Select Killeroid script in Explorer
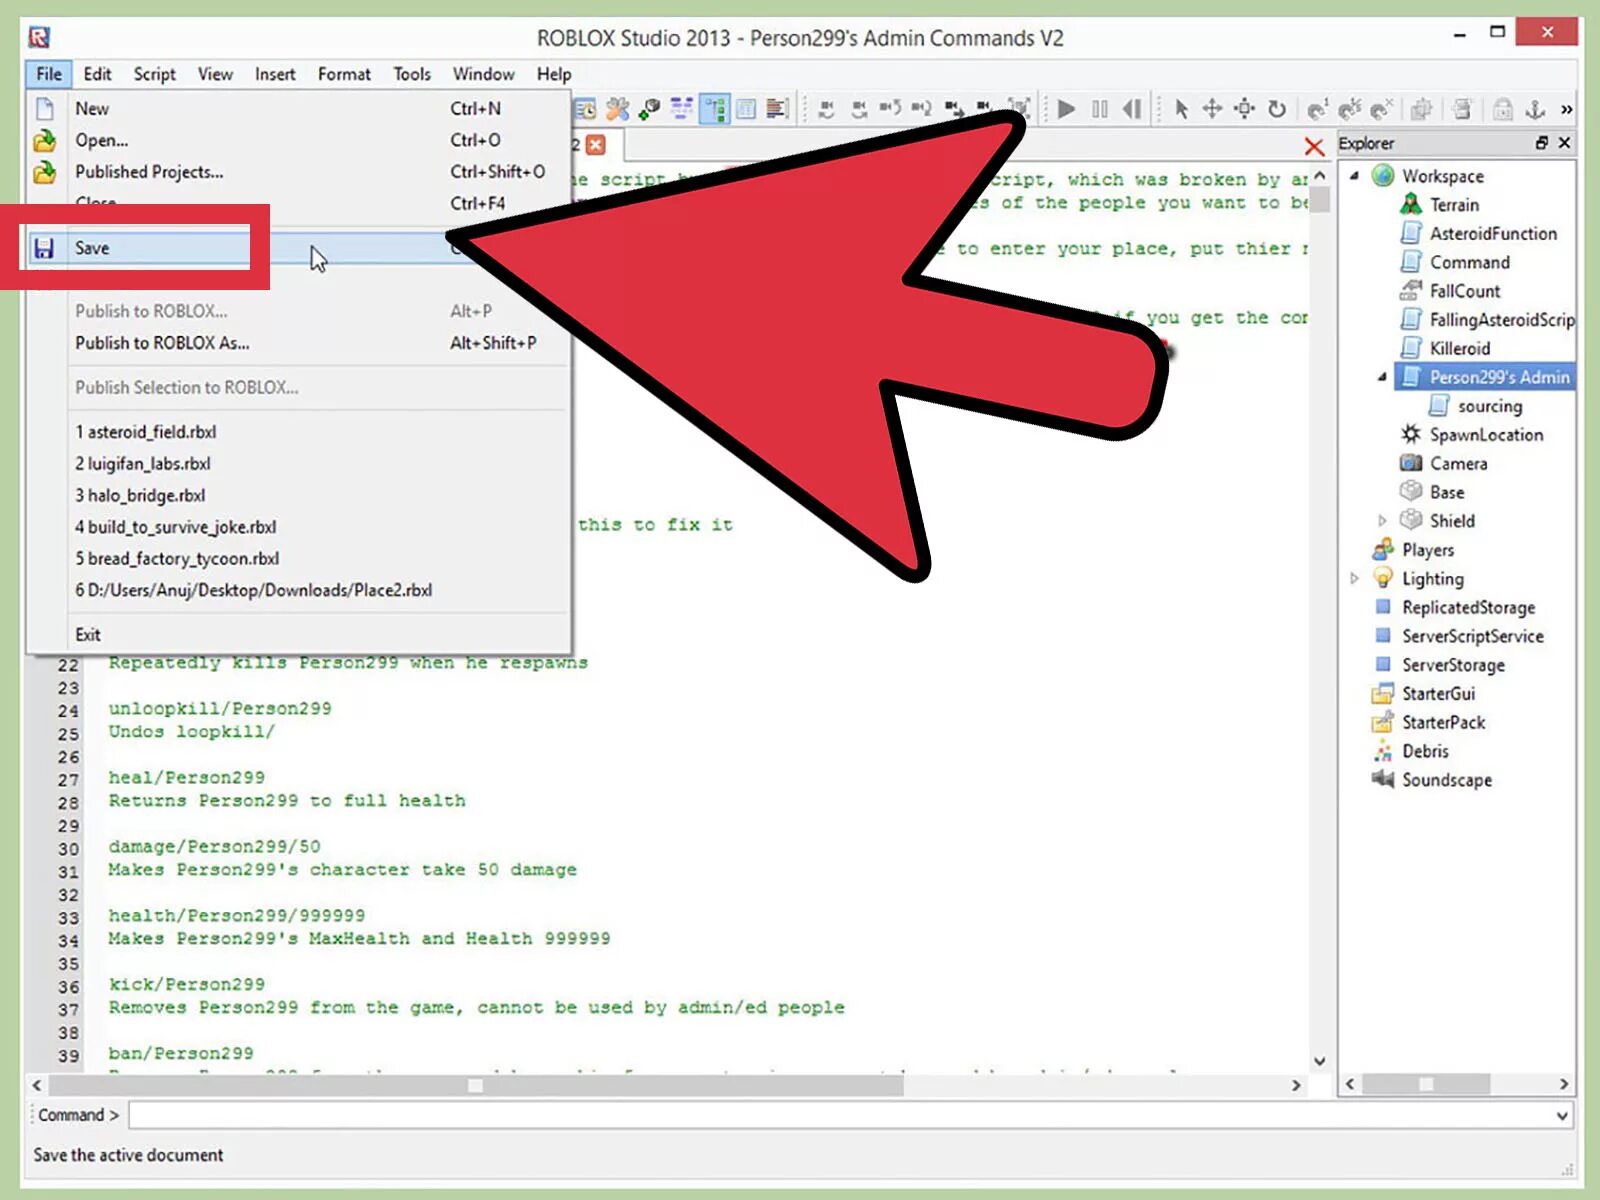 [x=1460, y=349]
